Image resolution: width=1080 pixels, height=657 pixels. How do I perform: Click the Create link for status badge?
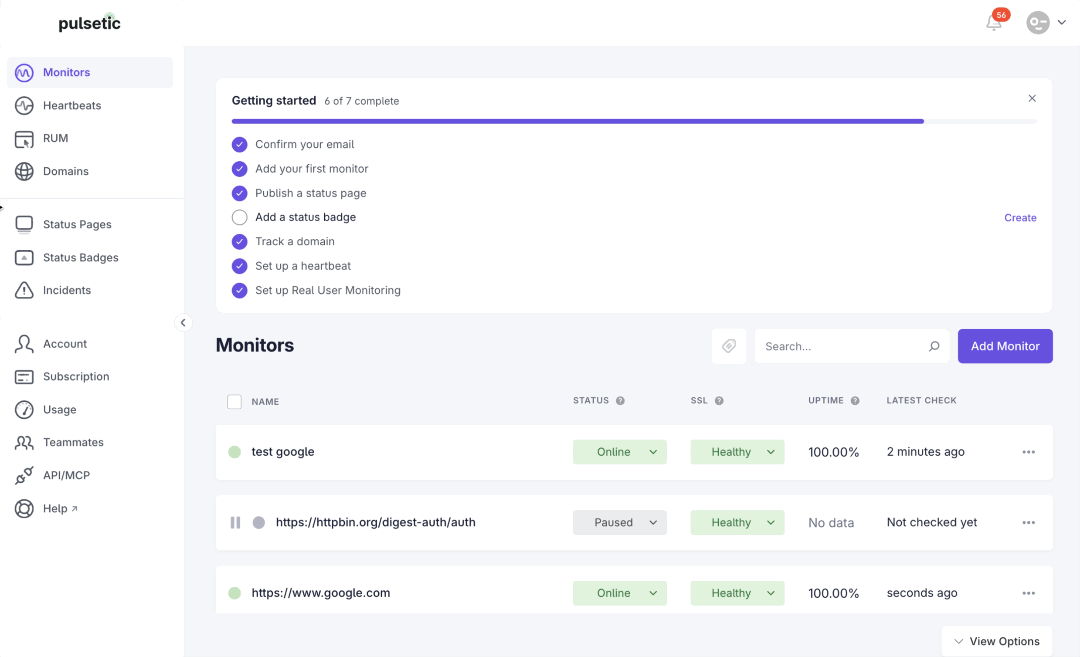click(1020, 218)
